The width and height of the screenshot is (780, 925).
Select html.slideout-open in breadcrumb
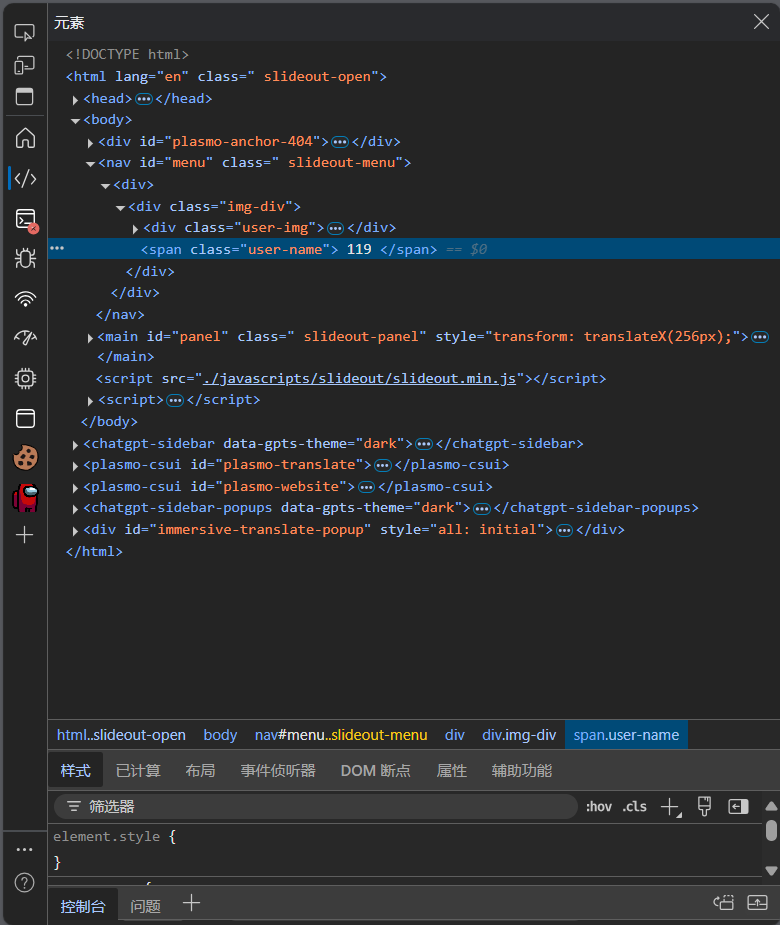(121, 735)
